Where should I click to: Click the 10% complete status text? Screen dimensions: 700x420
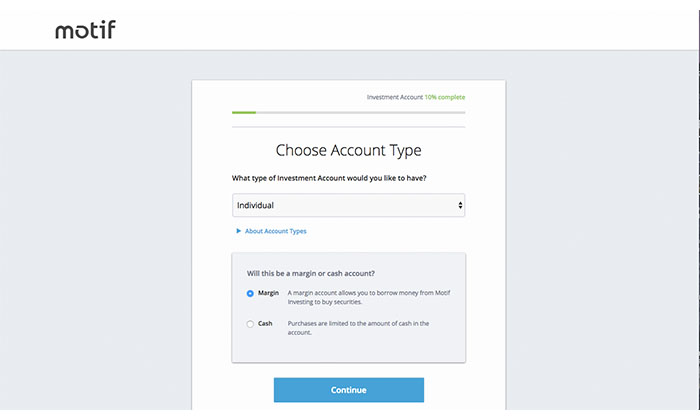tap(445, 97)
